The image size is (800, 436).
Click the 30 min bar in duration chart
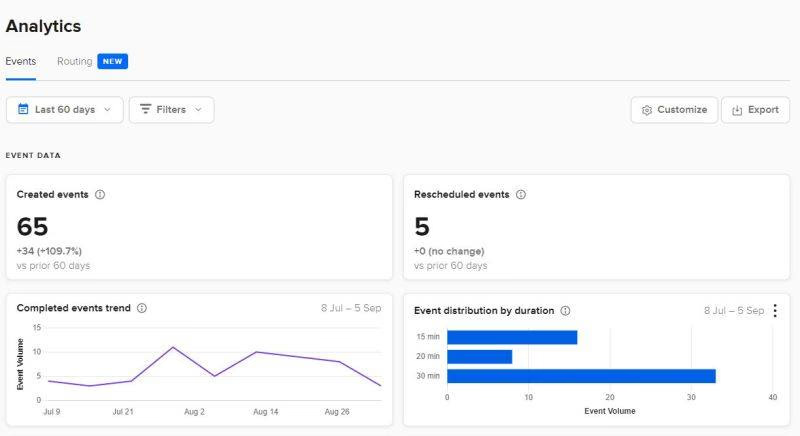tap(581, 376)
